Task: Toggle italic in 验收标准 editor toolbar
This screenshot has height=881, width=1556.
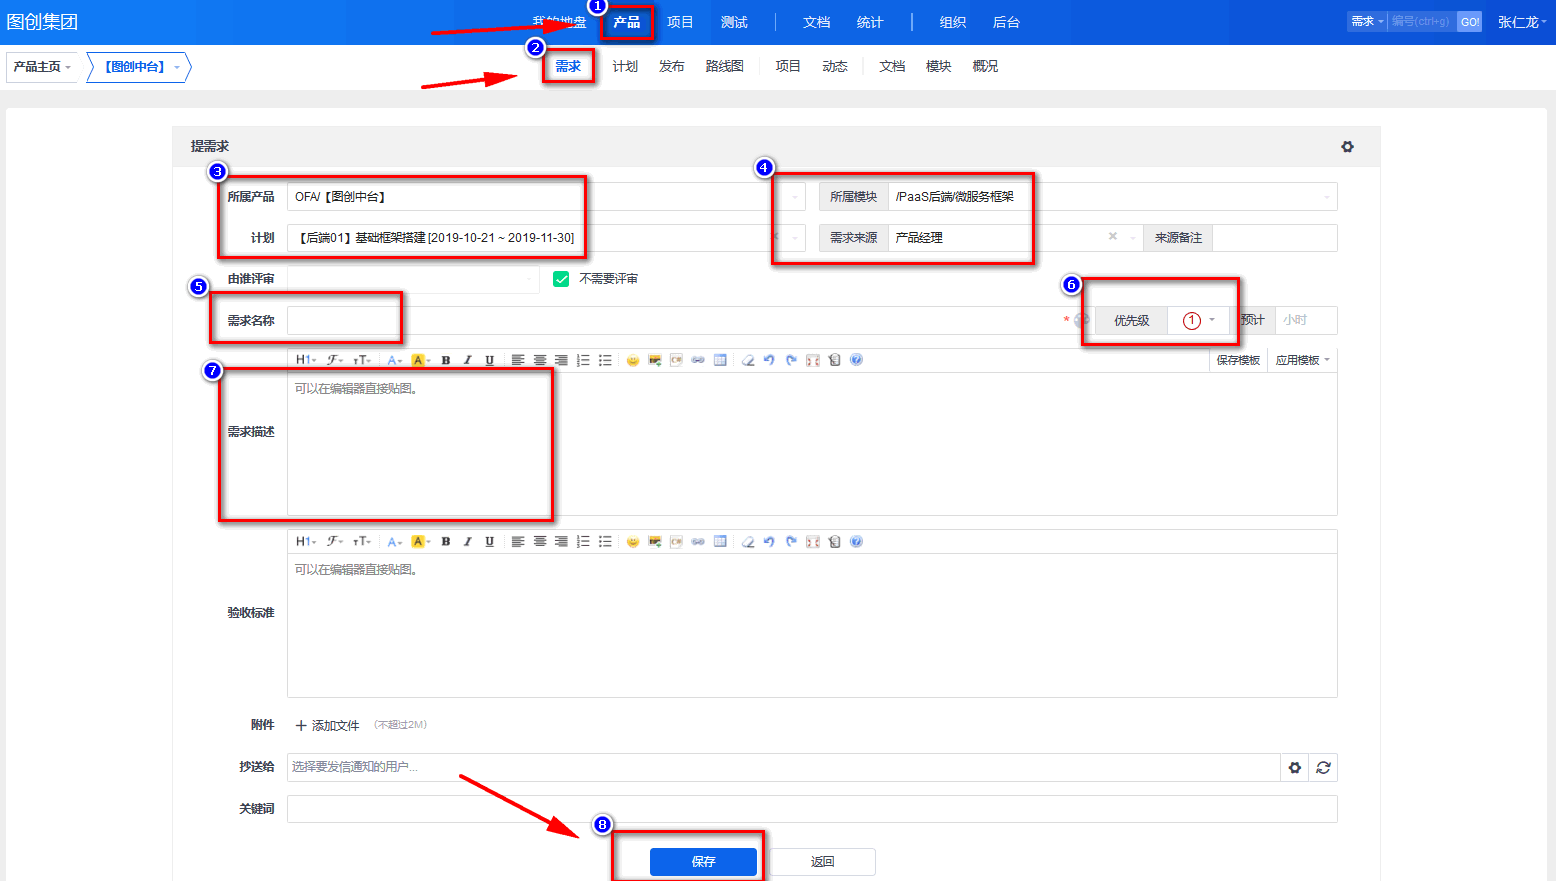Action: tap(467, 542)
